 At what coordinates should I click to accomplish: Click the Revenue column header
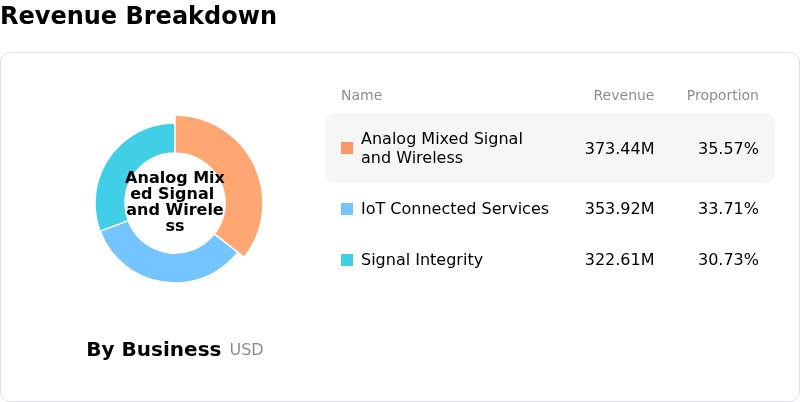pyautogui.click(x=623, y=95)
